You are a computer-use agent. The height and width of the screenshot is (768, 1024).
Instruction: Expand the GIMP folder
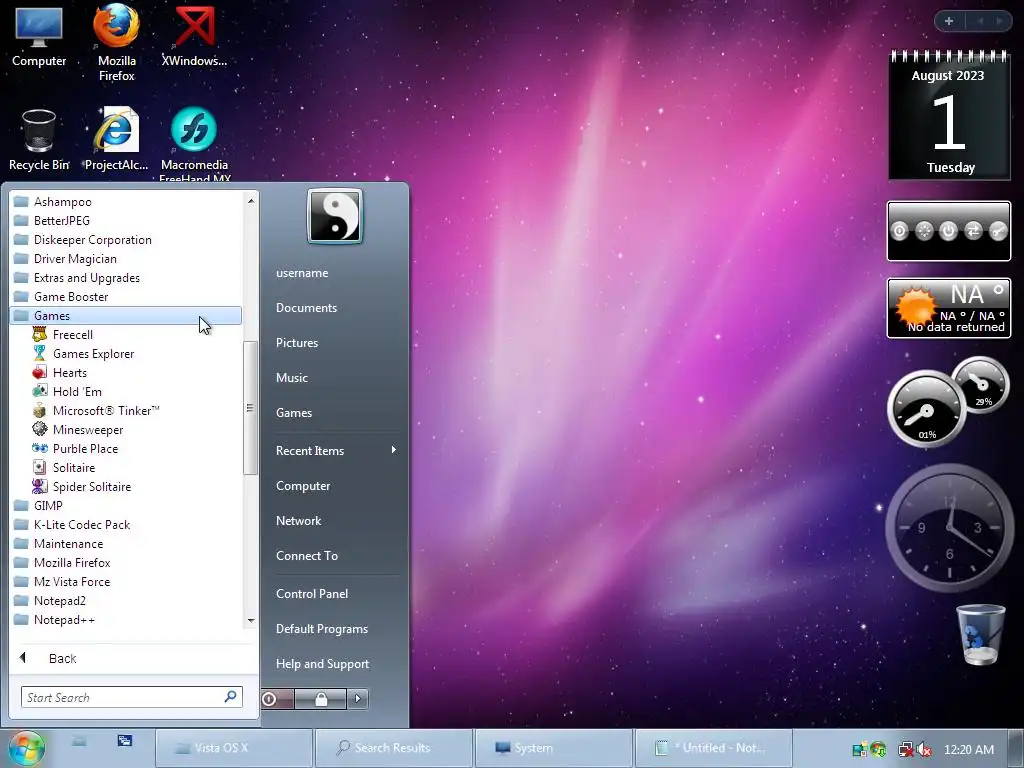click(125, 505)
